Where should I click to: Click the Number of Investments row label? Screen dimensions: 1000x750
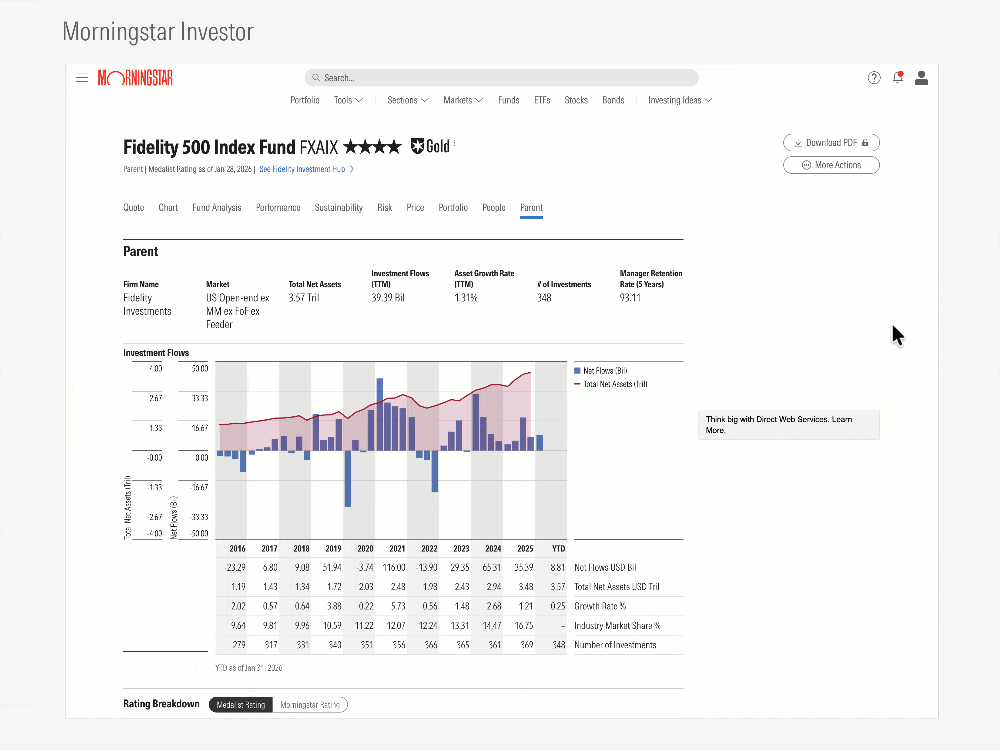pos(615,645)
